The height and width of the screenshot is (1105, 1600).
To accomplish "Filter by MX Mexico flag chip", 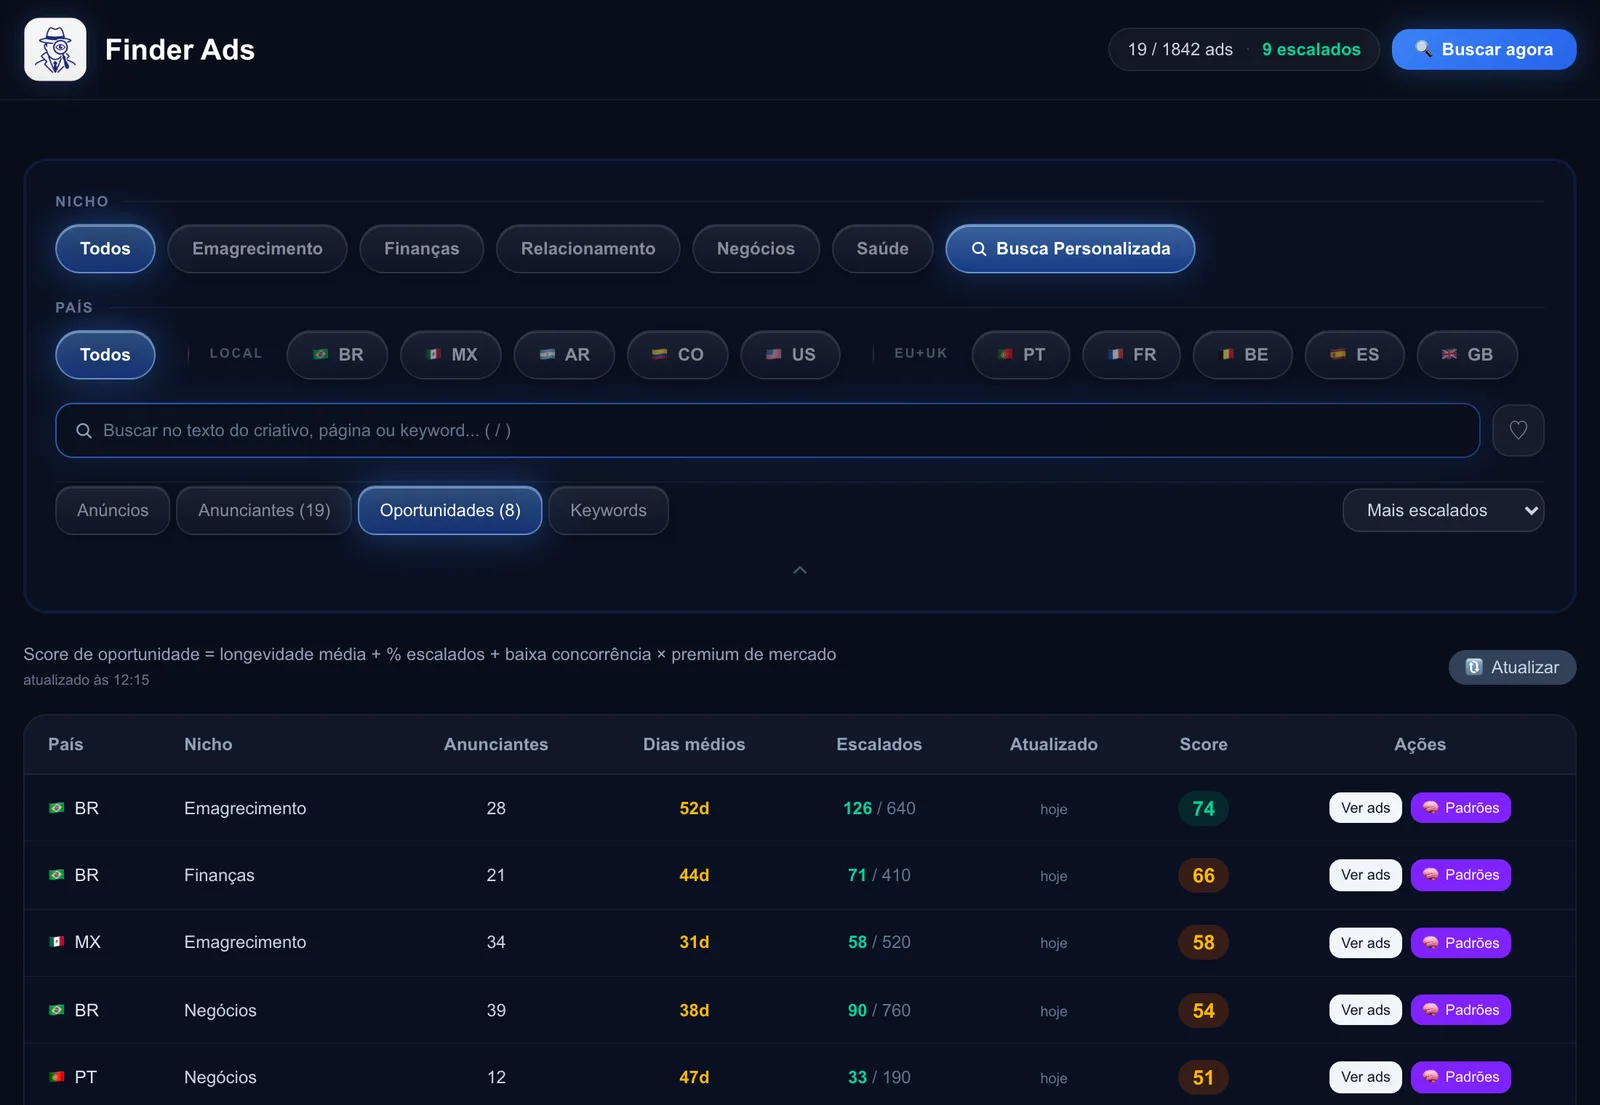I will (x=451, y=354).
